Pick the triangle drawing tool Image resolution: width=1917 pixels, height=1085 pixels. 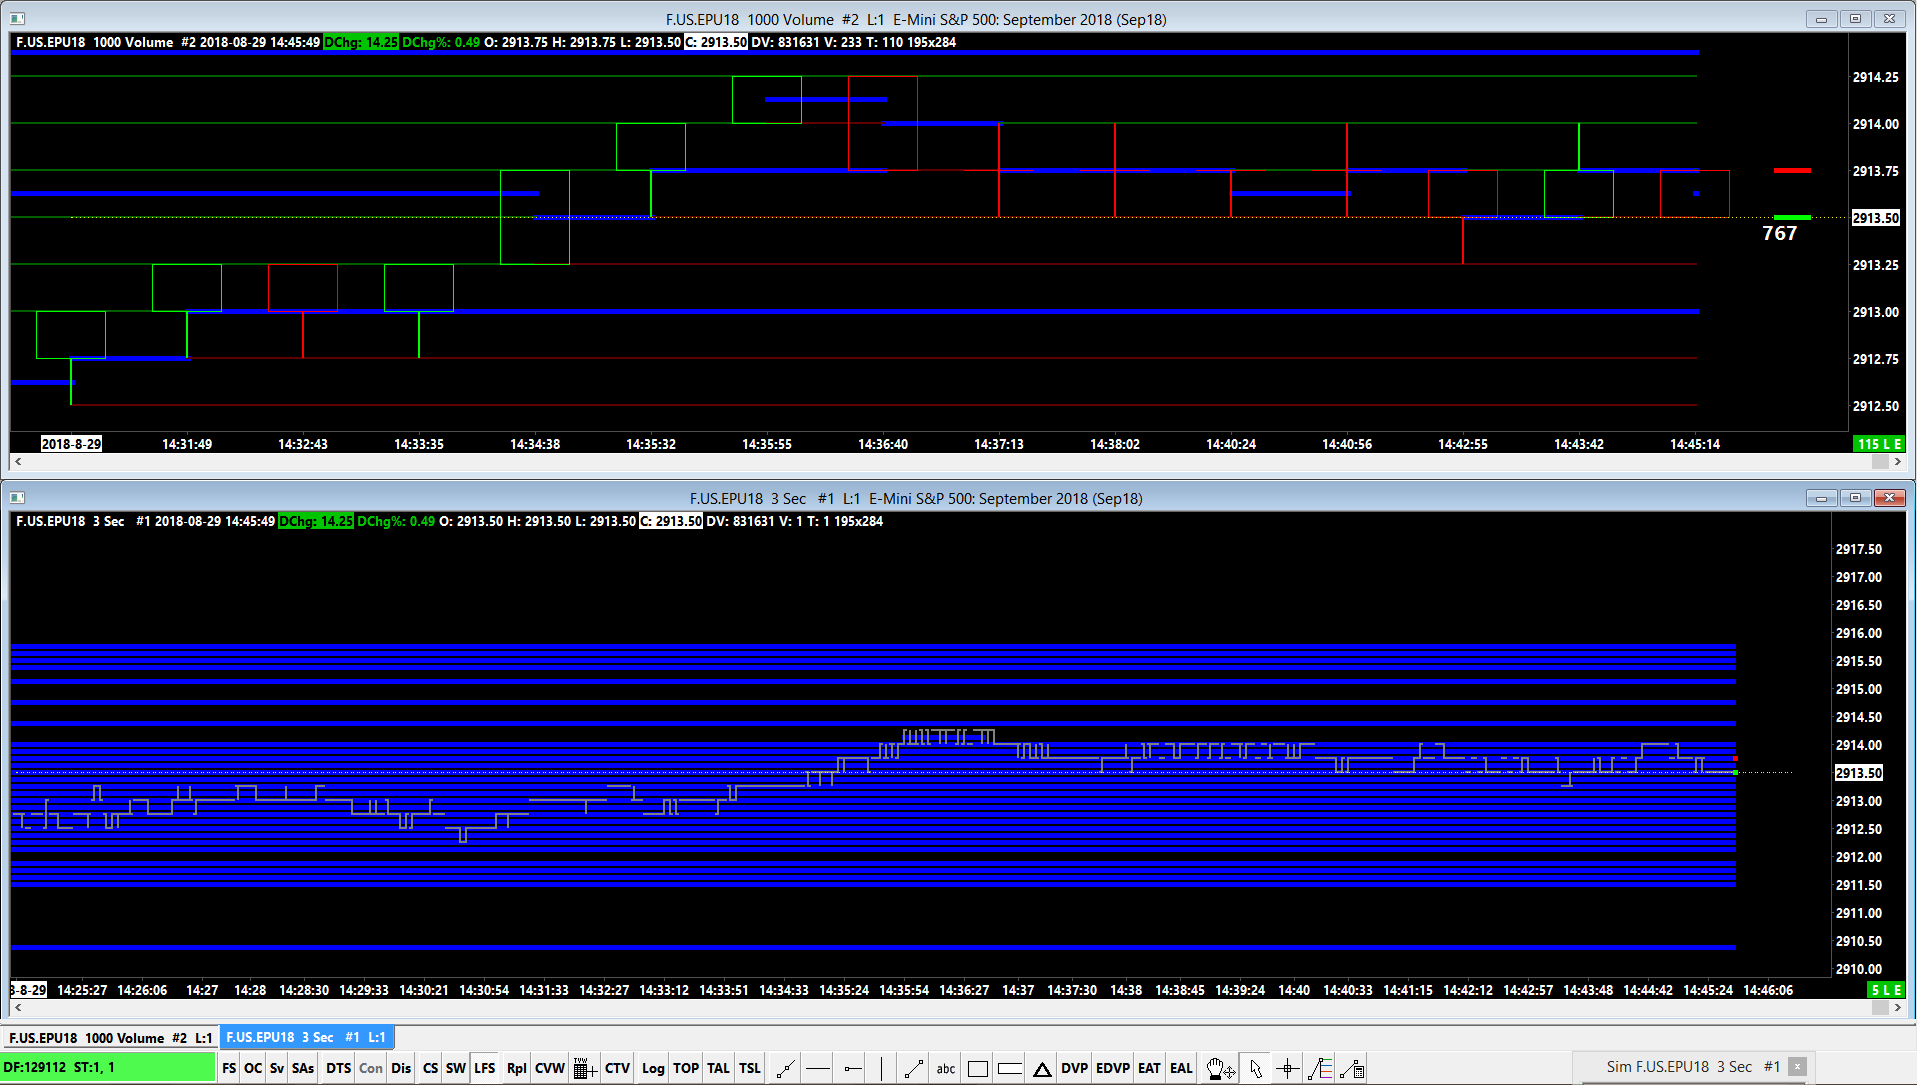(x=1042, y=1068)
